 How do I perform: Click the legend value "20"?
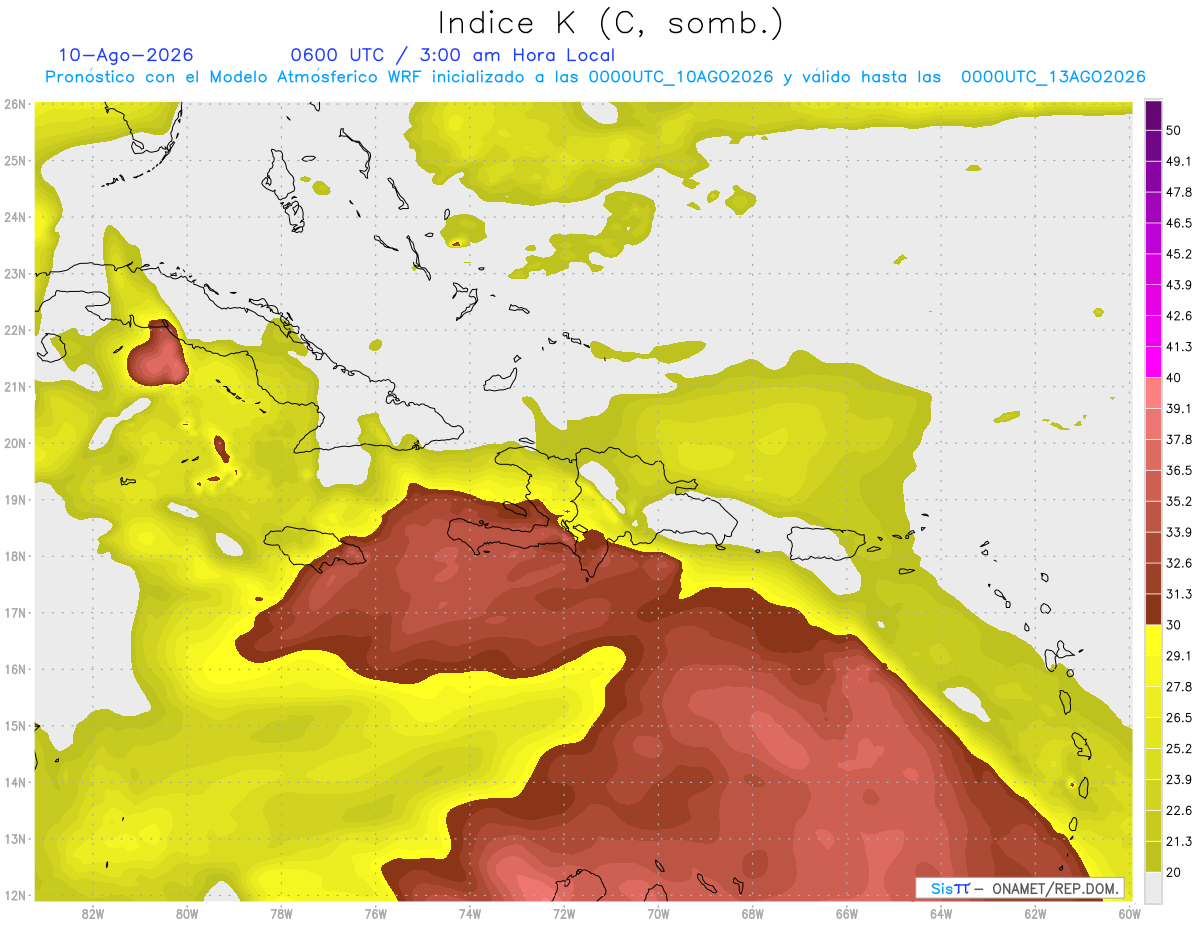tap(1175, 872)
